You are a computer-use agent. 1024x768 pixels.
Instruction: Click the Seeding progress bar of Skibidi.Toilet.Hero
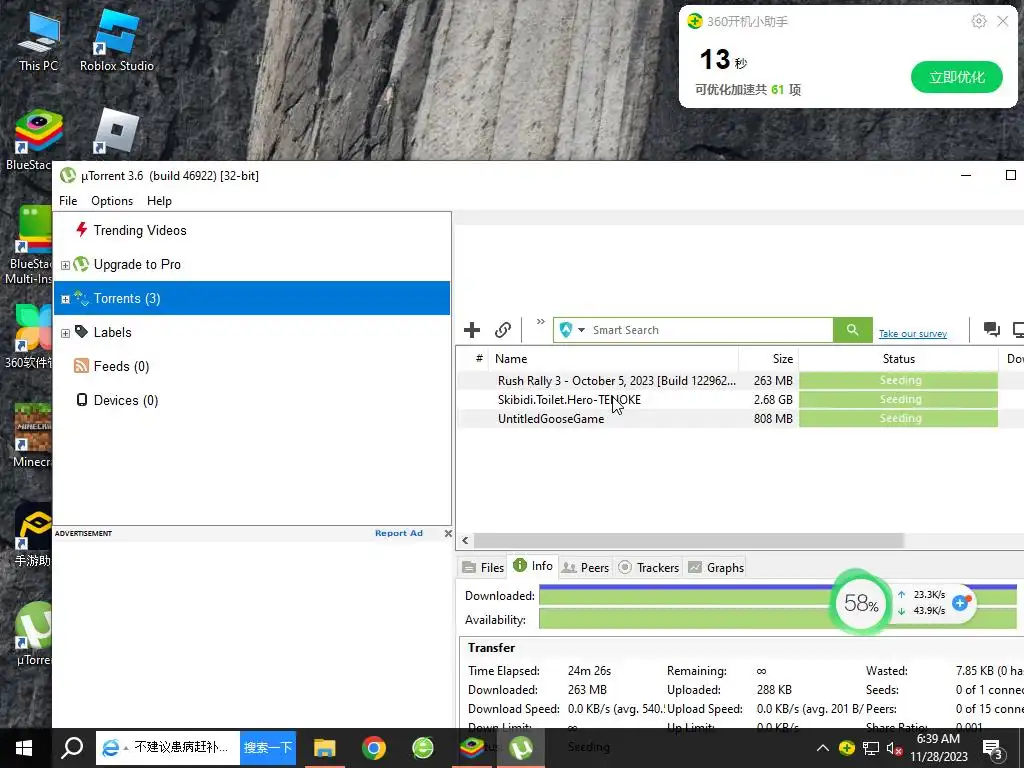pos(899,400)
